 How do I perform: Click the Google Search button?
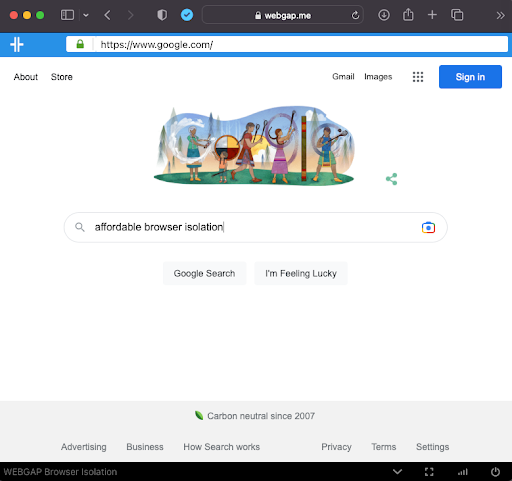(x=204, y=273)
